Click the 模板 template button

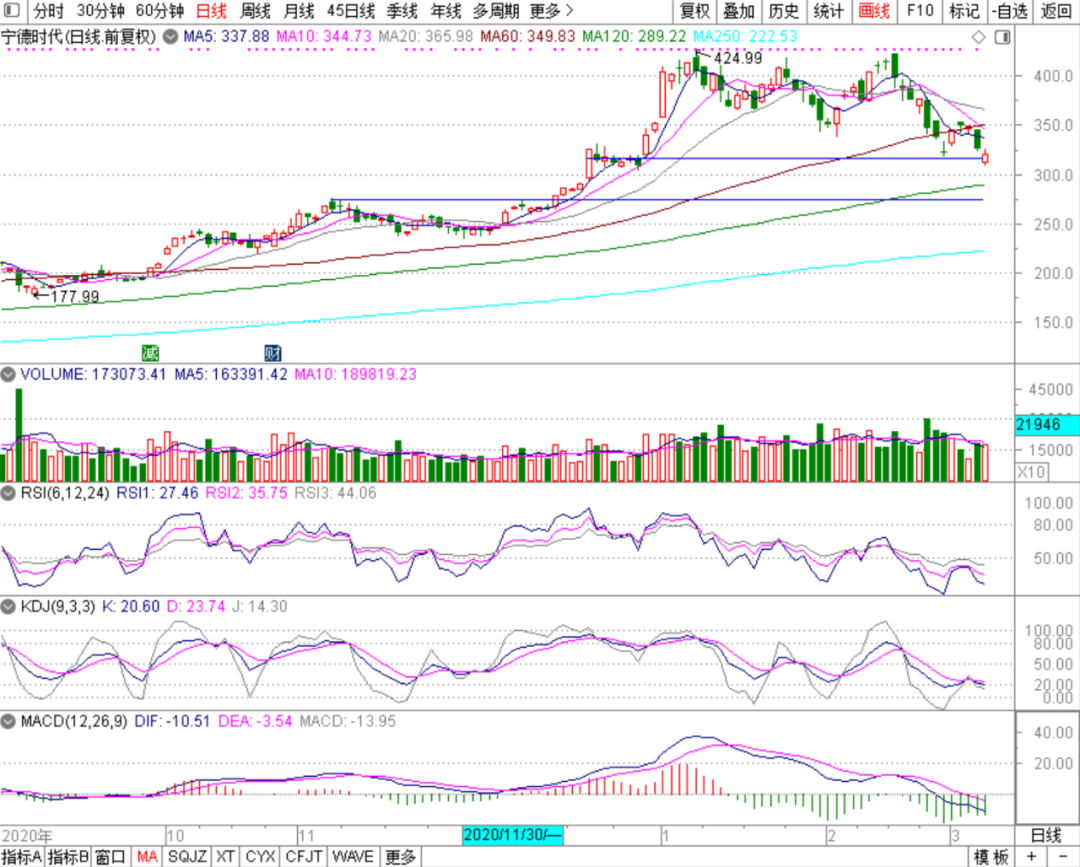[990, 857]
